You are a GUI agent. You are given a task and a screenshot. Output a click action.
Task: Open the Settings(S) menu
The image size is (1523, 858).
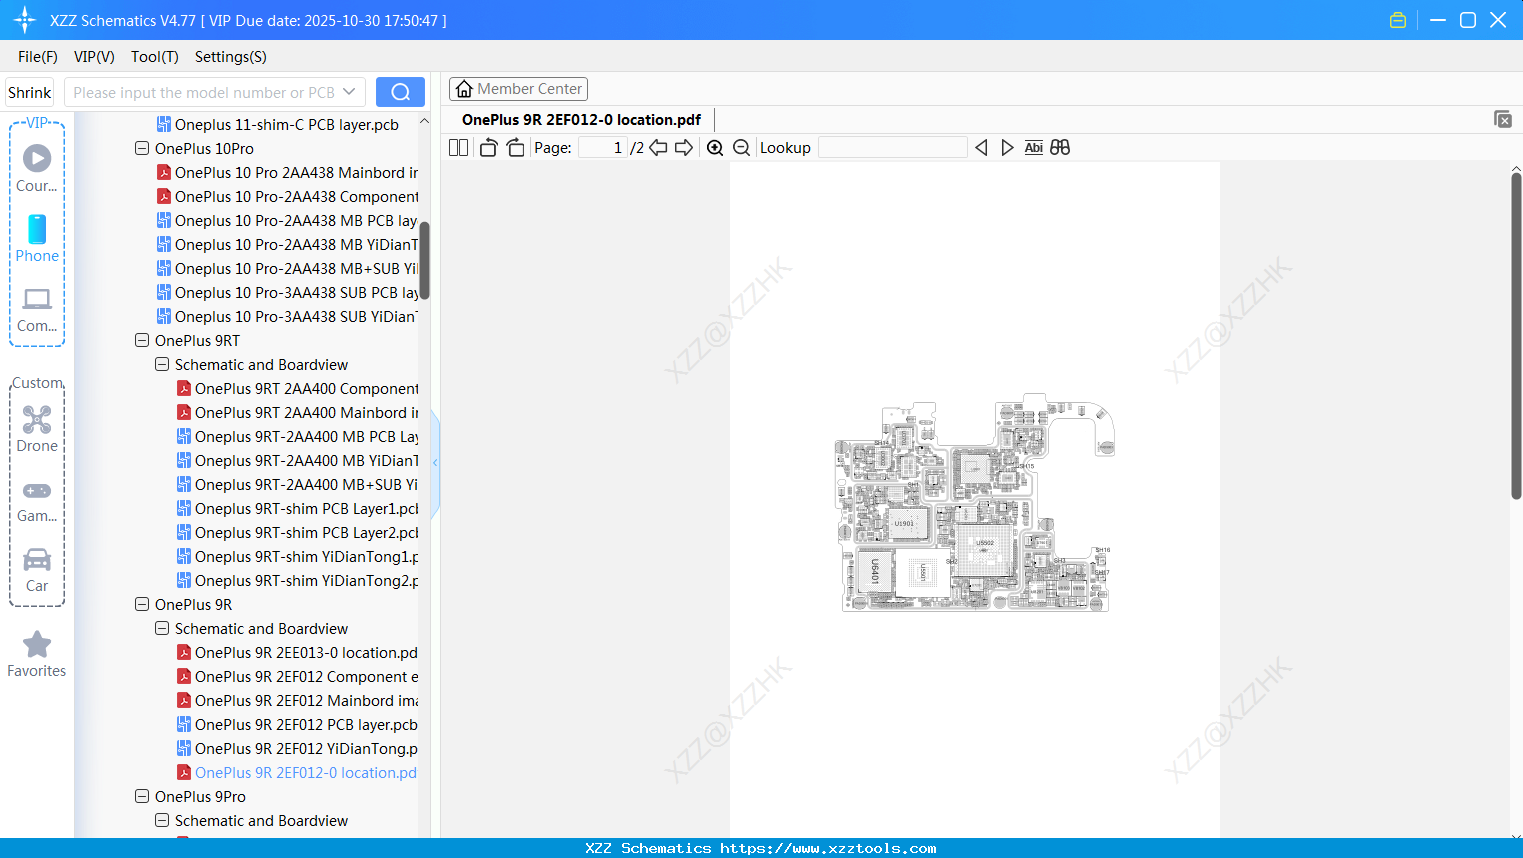(x=230, y=57)
